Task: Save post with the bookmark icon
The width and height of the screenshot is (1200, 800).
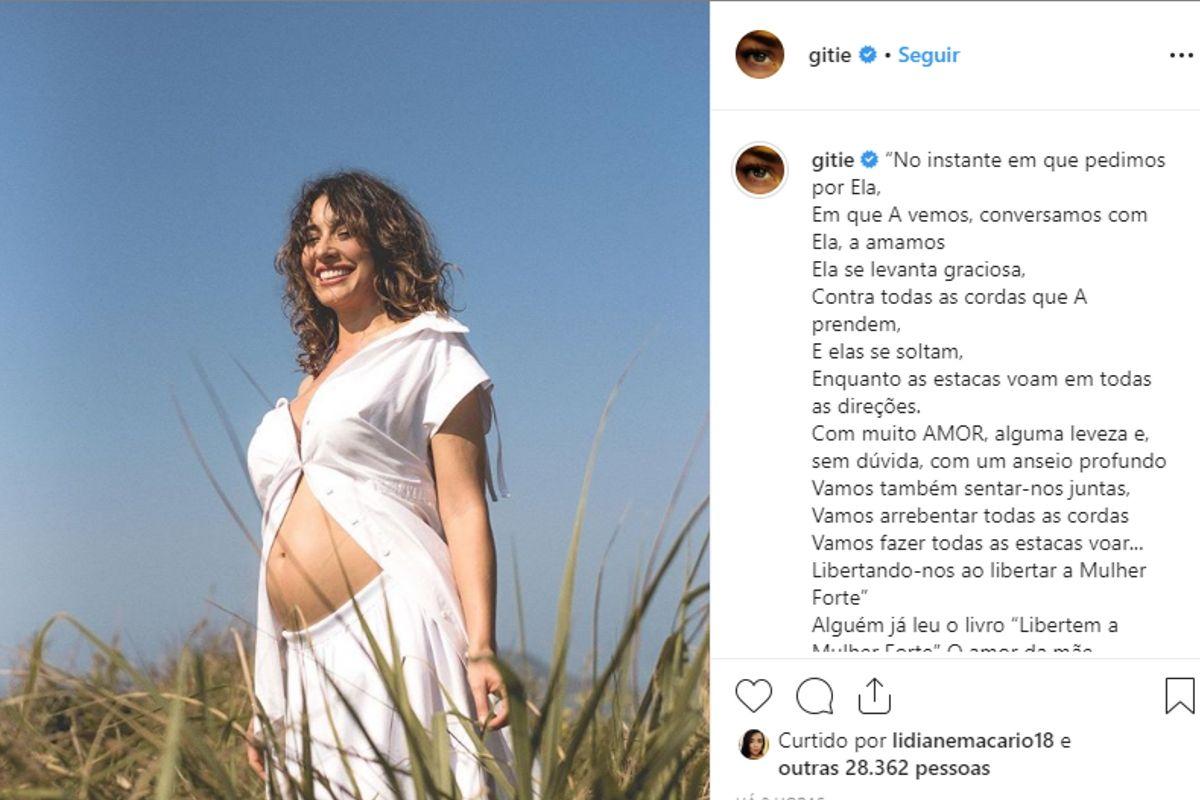Action: [1180, 695]
